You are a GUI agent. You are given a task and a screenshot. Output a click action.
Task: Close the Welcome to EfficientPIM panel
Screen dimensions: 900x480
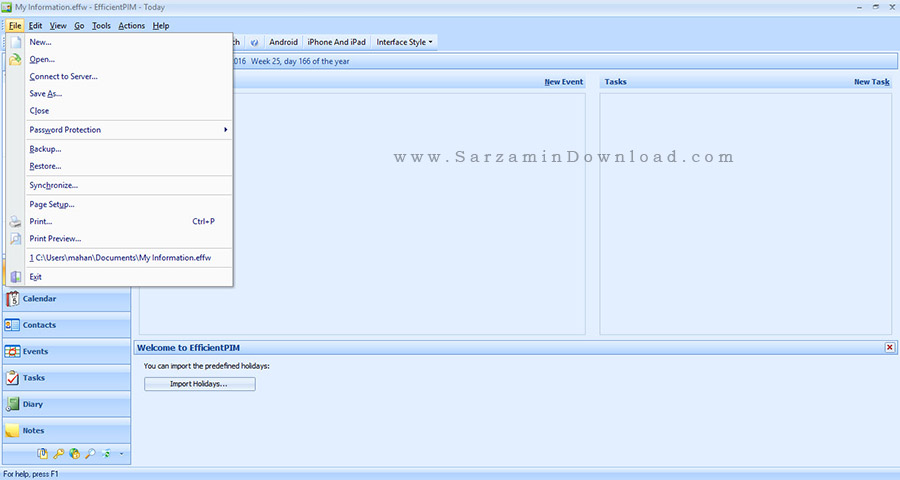coord(890,347)
